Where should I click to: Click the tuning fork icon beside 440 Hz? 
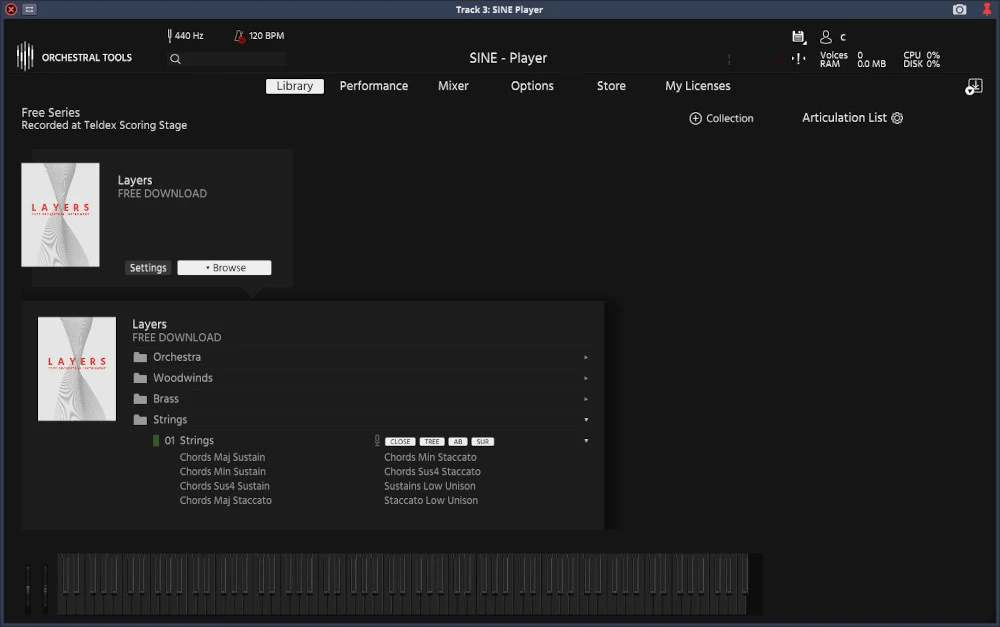pos(170,36)
